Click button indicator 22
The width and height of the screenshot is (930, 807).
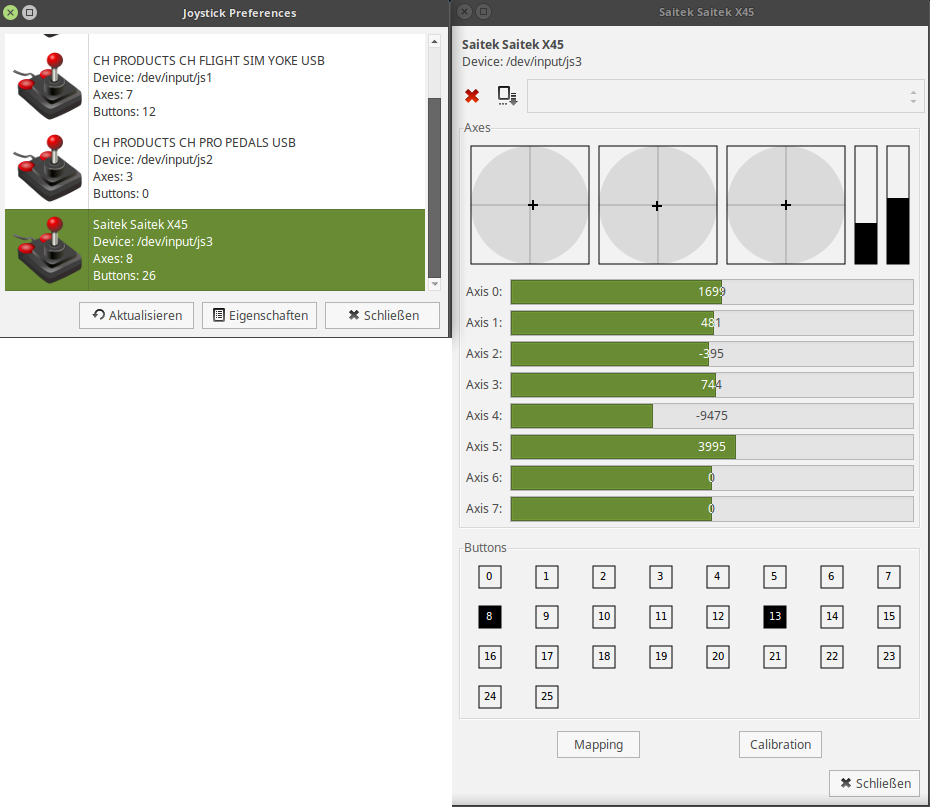tap(831, 656)
